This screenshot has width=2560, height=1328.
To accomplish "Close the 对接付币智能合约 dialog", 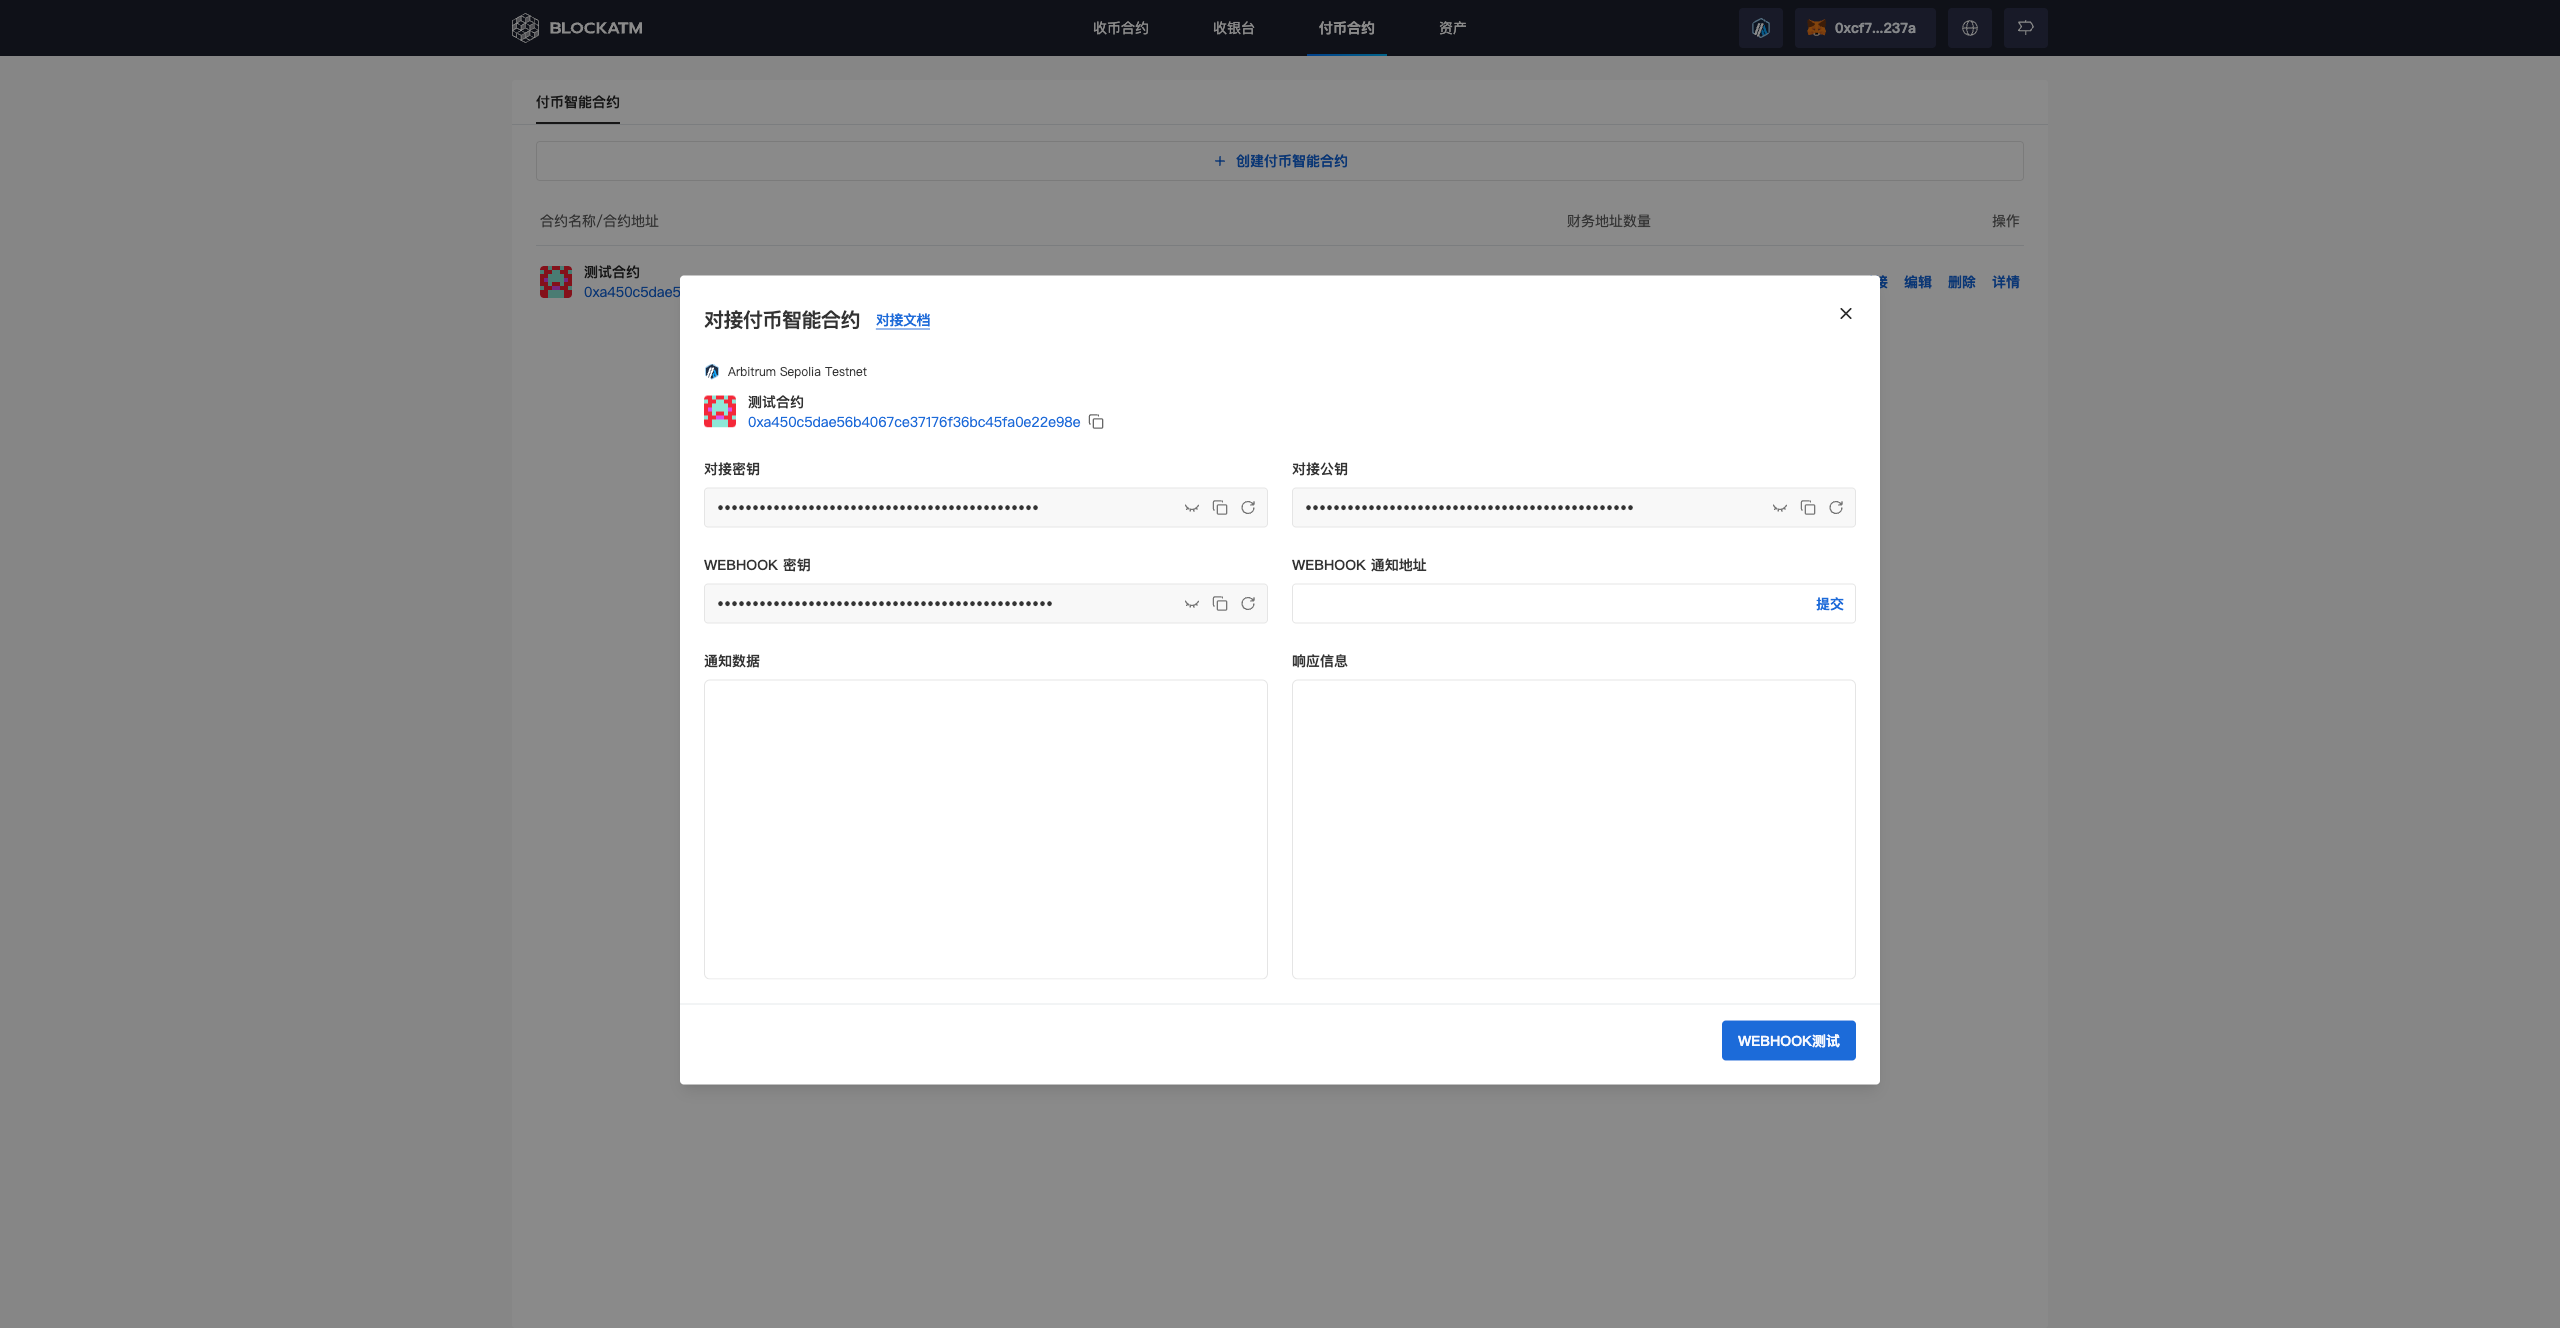I will pyautogui.click(x=1845, y=314).
